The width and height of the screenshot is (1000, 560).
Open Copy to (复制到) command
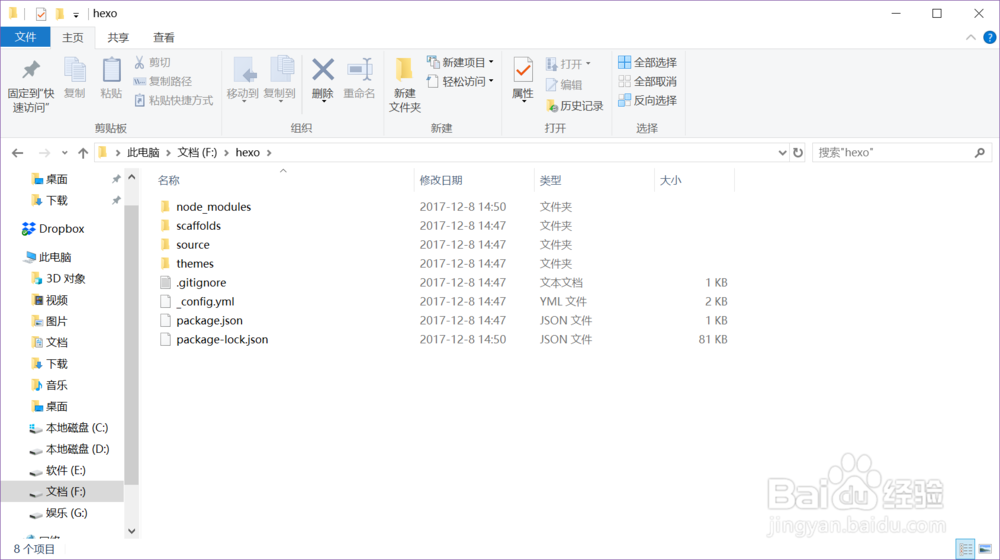[279, 78]
